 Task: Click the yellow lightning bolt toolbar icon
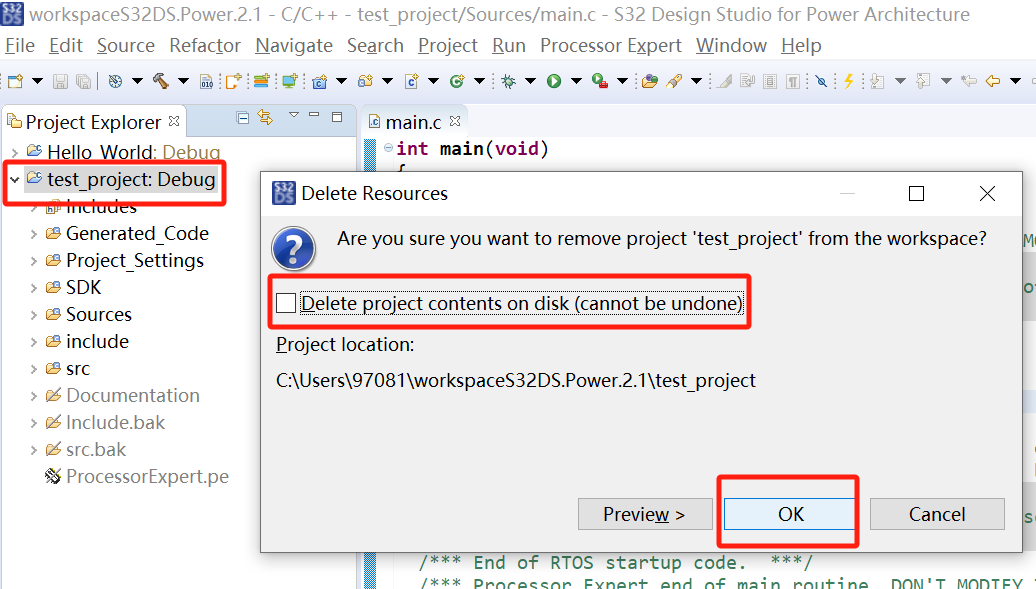(848, 81)
